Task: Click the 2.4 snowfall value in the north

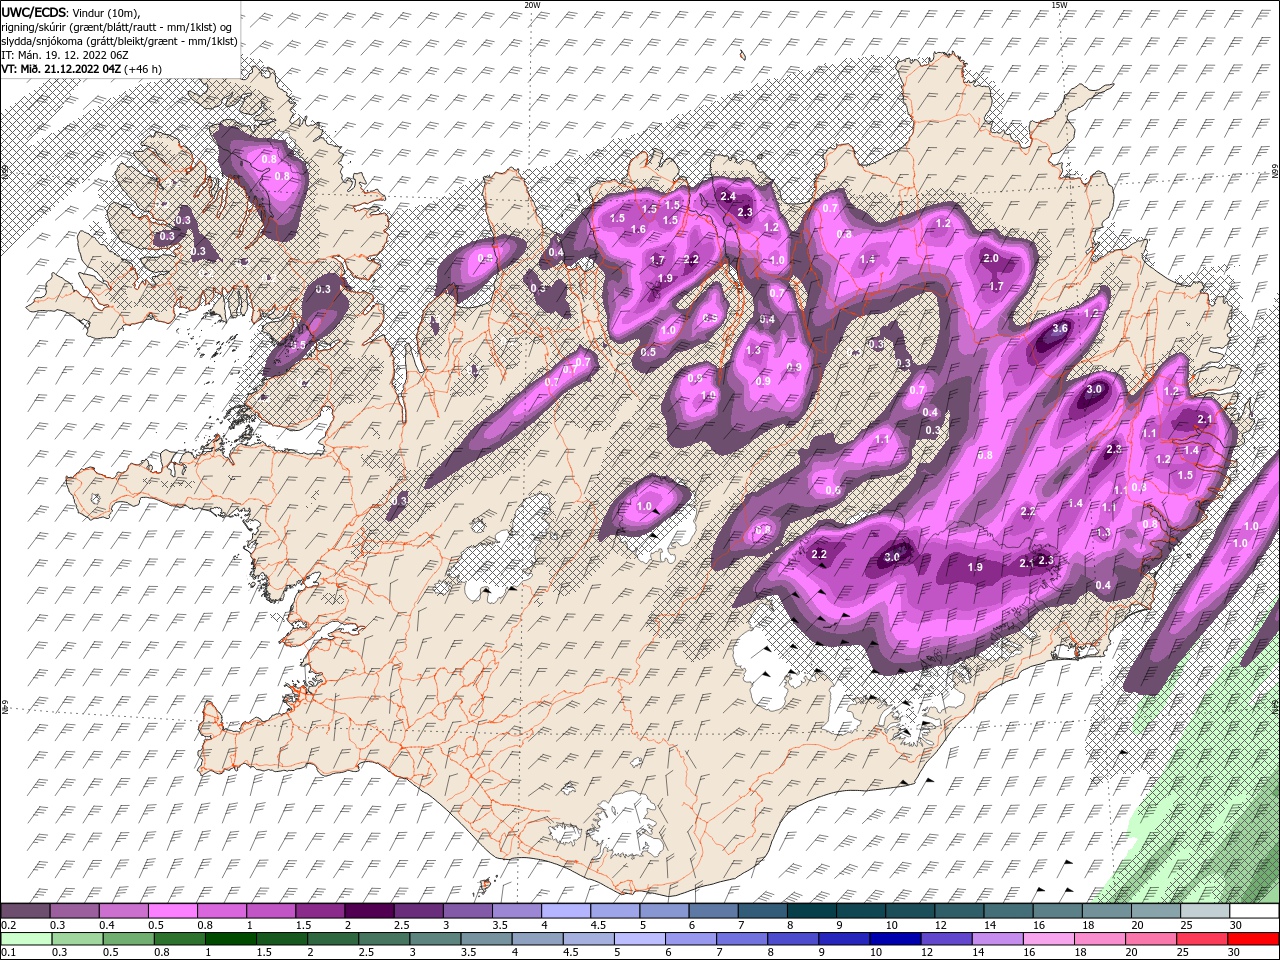Action: pos(728,196)
